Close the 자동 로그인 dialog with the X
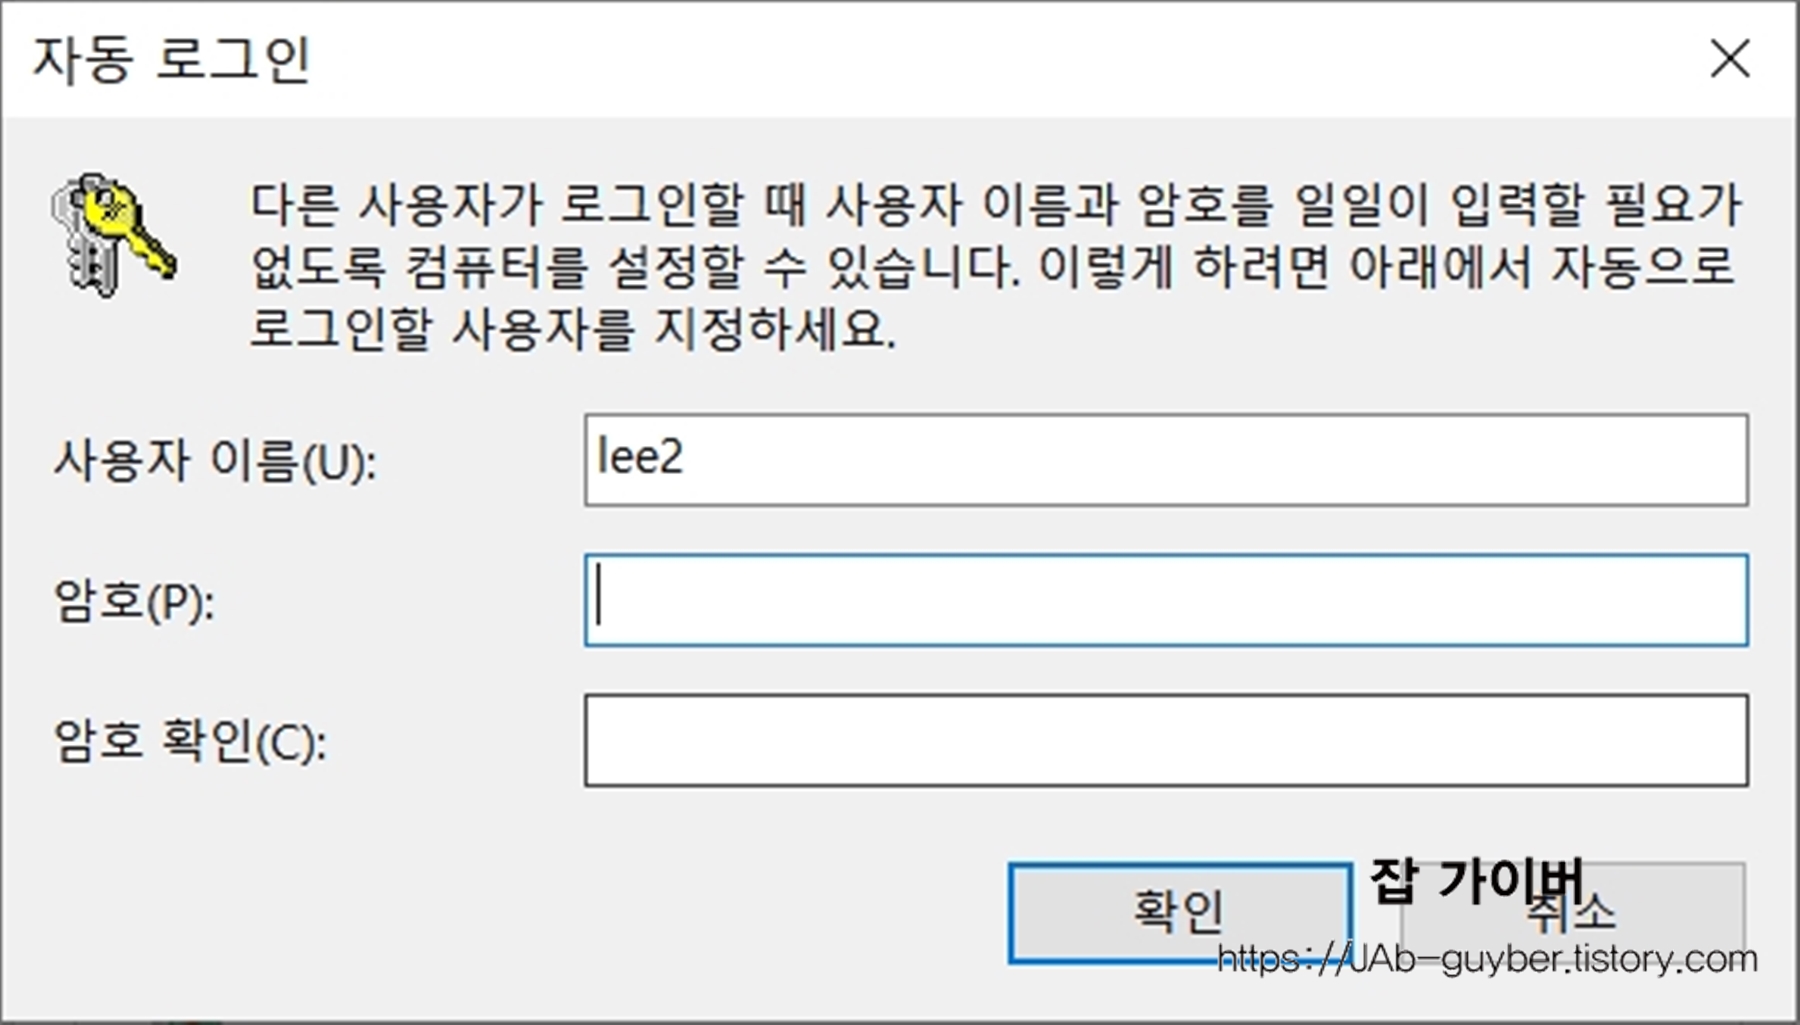The width and height of the screenshot is (1800, 1025). click(1729, 57)
